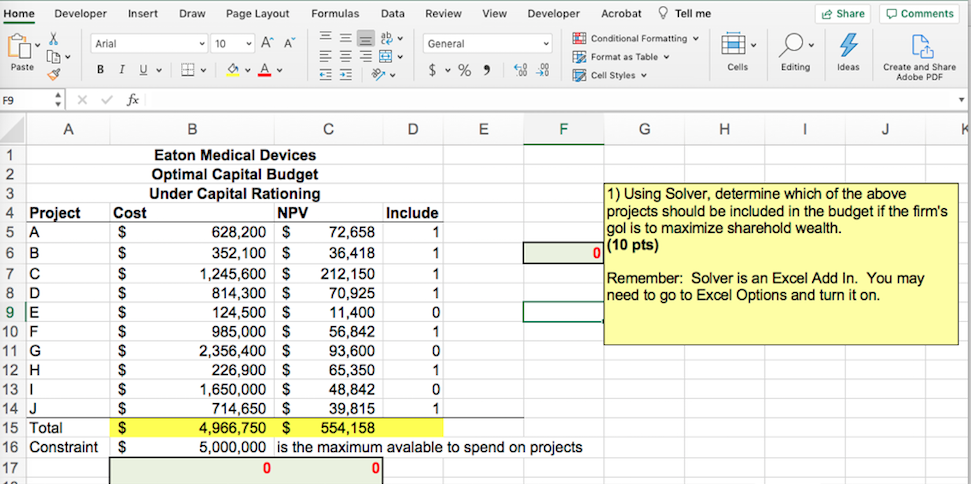This screenshot has width=971, height=484.
Task: Click the Share button
Action: [843, 14]
